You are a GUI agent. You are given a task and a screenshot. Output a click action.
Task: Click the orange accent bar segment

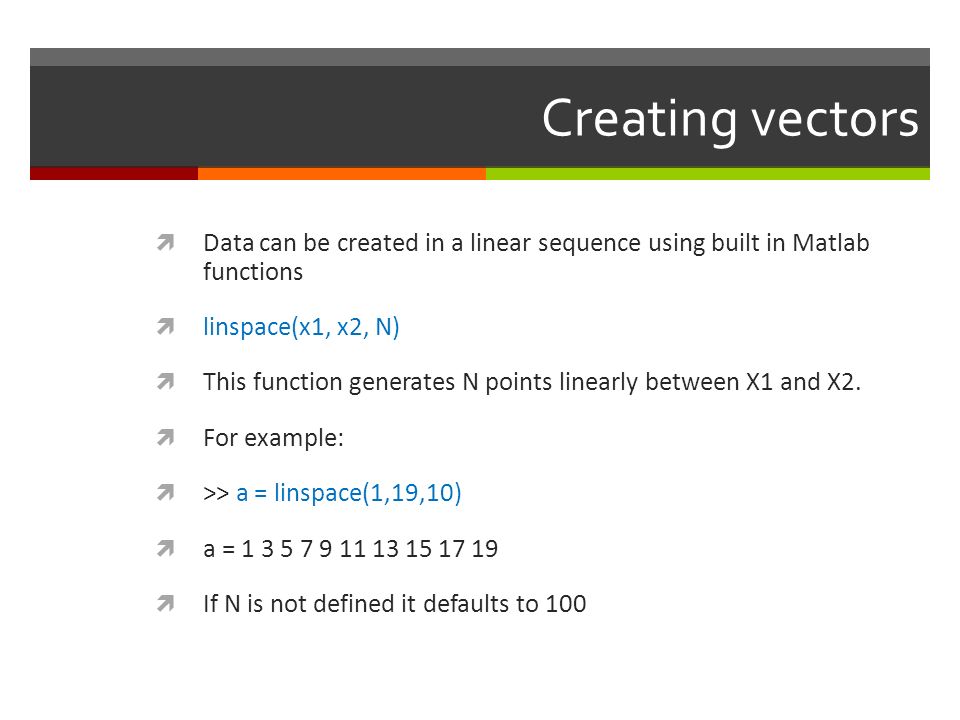342,174
